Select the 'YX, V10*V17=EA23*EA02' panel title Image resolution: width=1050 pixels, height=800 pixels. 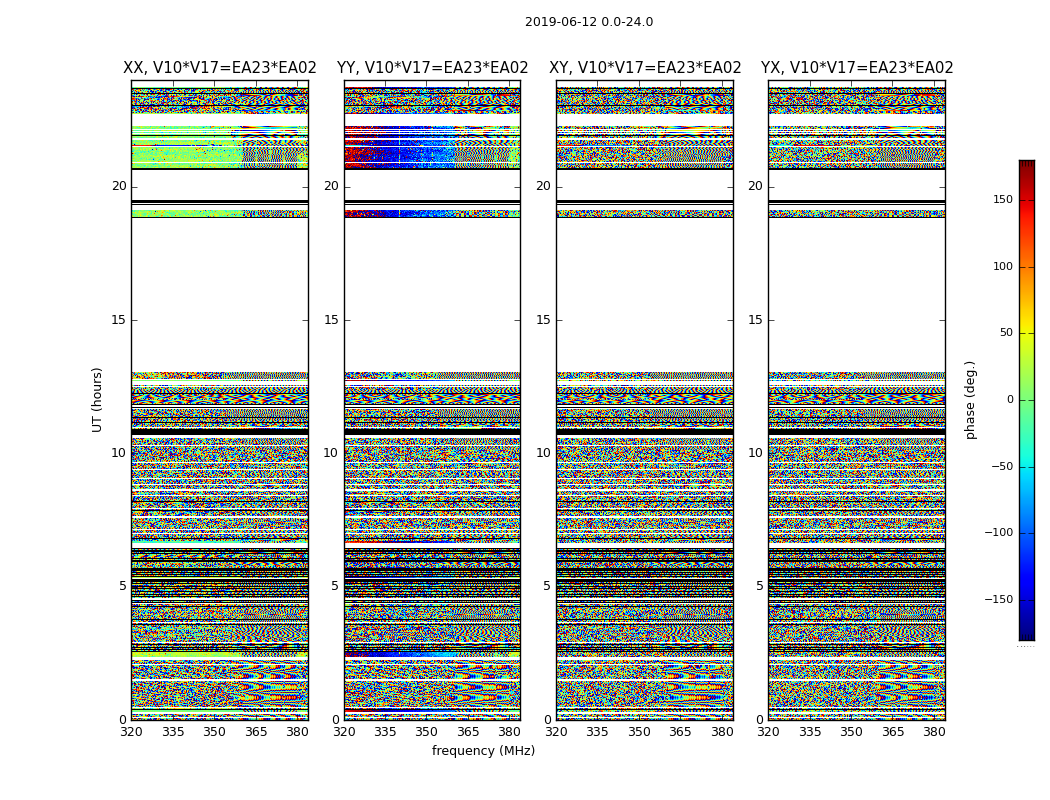[857, 68]
